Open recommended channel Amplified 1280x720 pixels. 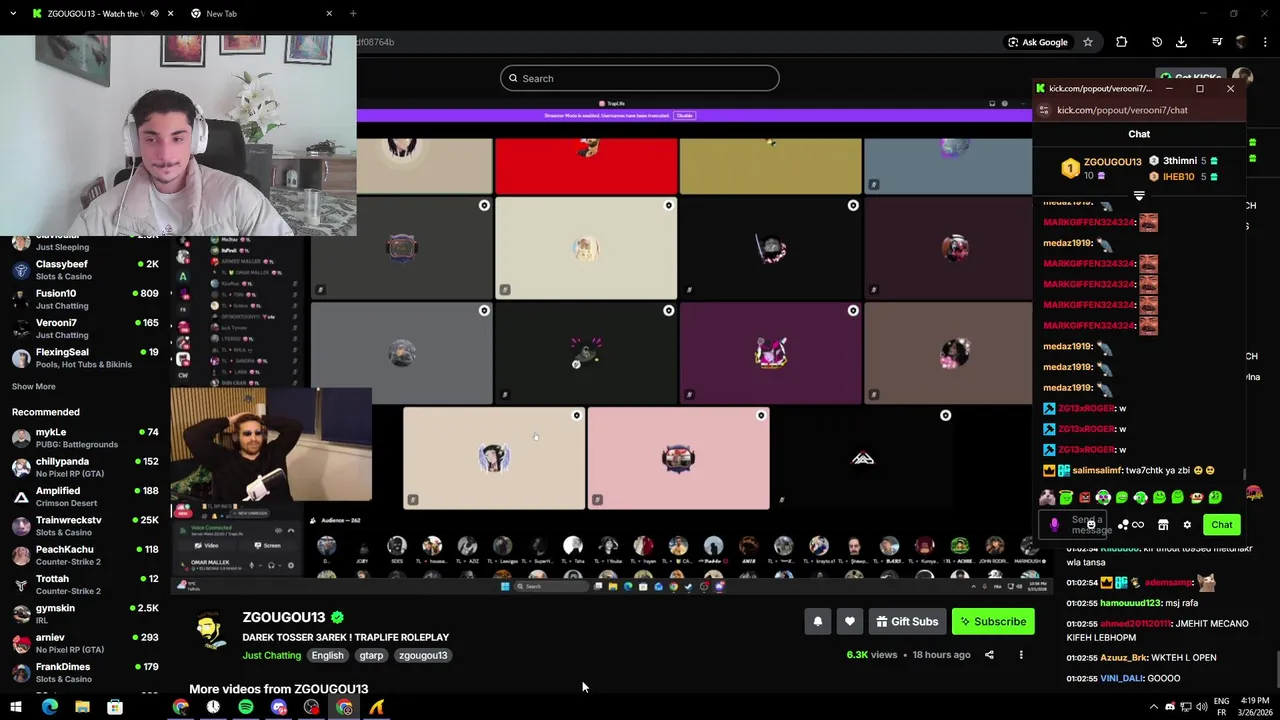click(x=85, y=496)
